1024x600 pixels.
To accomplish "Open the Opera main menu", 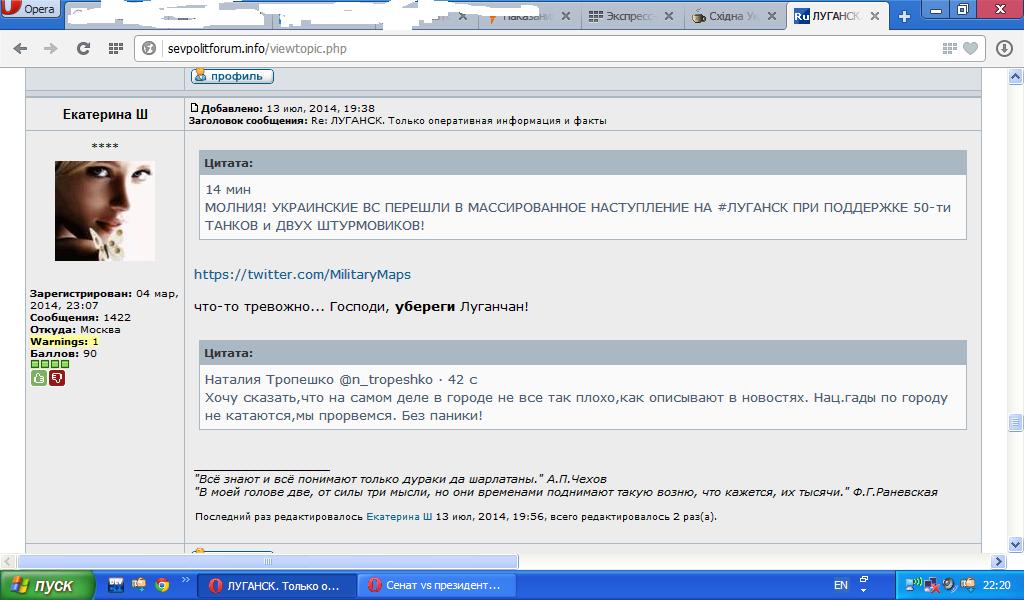I will (x=30, y=10).
